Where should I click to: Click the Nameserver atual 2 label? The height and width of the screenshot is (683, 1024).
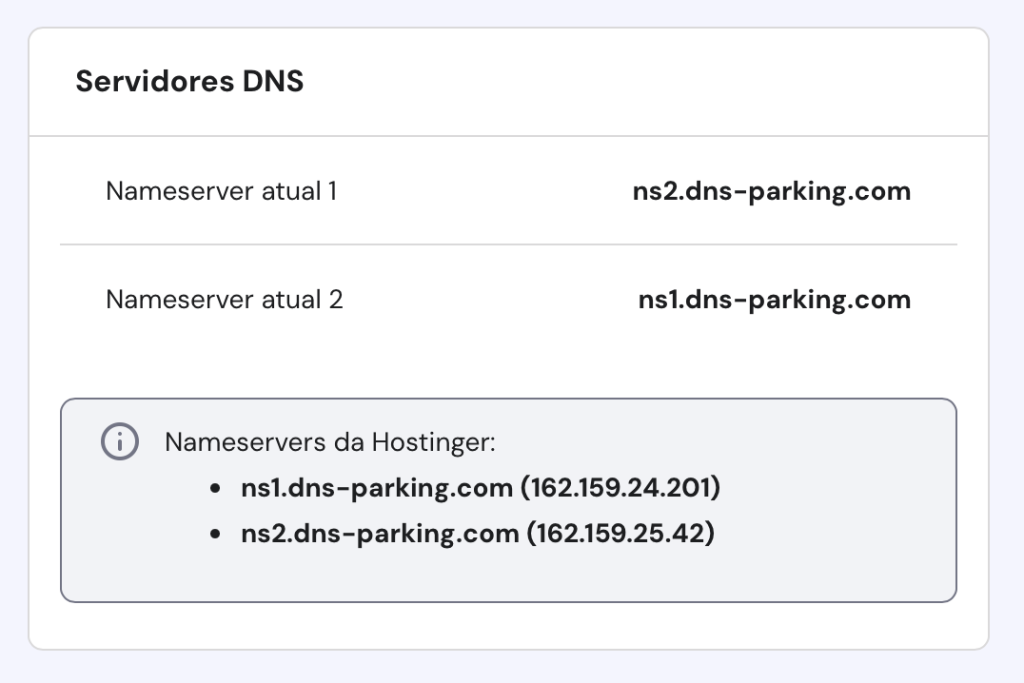(x=224, y=299)
